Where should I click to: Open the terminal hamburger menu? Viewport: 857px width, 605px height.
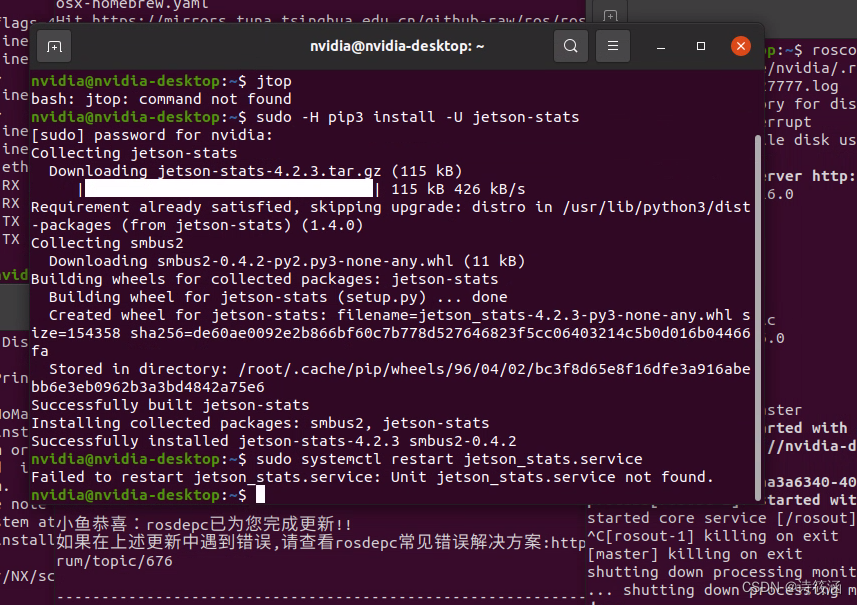pyautogui.click(x=613, y=46)
